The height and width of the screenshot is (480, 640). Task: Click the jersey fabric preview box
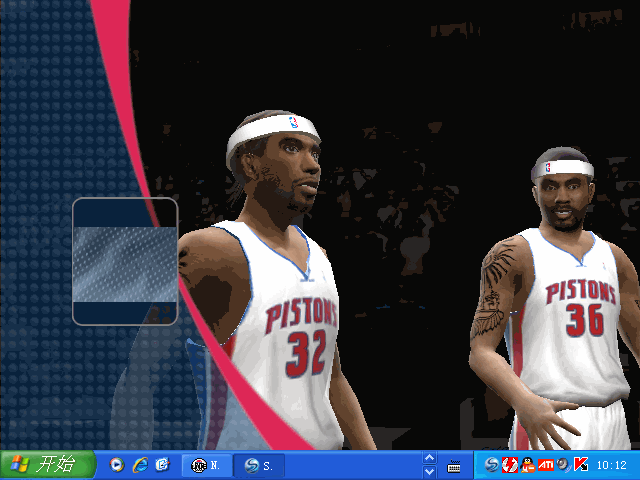[x=125, y=261]
